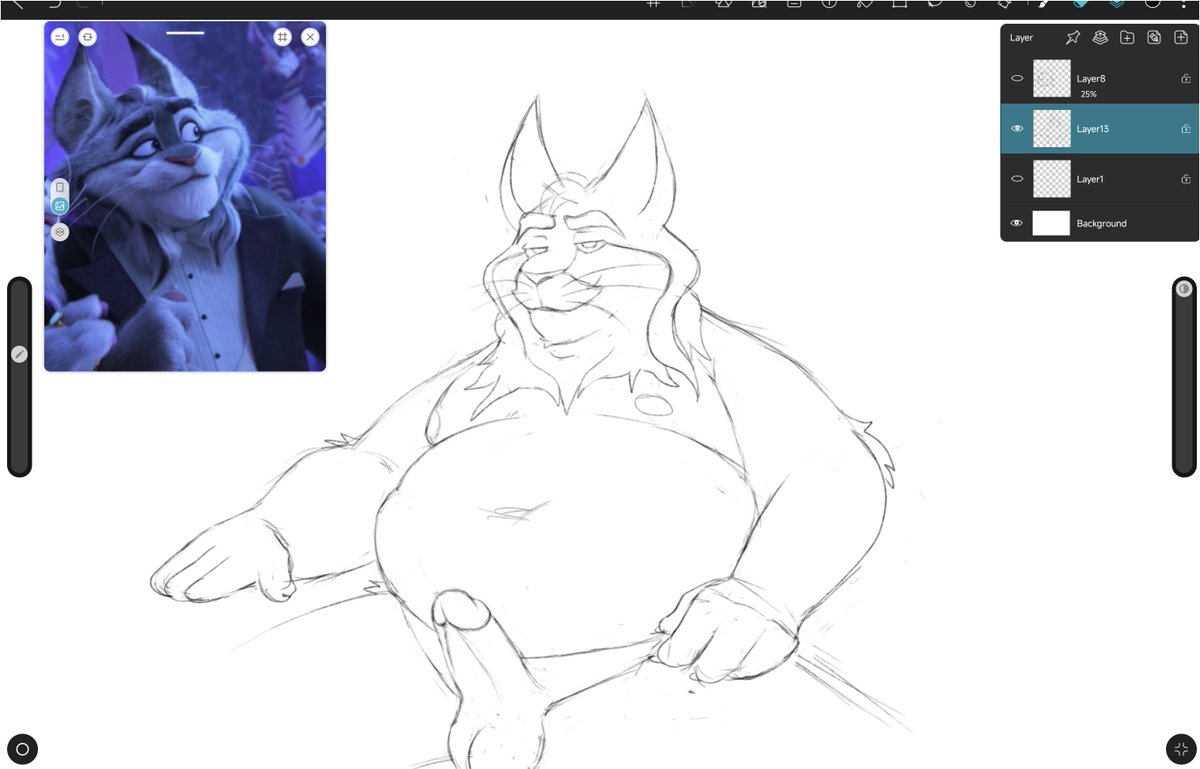
Task: Select the Eraser tool
Action: coord(1080,4)
